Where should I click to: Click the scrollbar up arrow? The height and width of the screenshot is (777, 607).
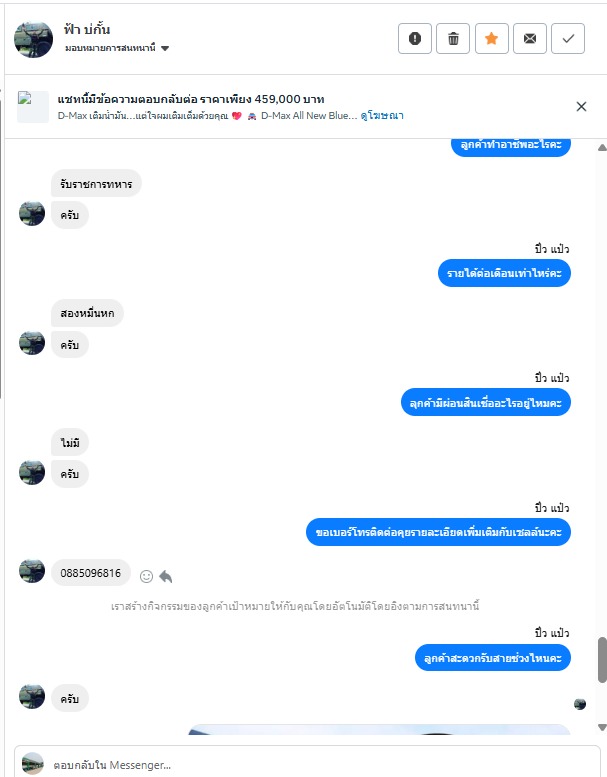pyautogui.click(x=602, y=147)
